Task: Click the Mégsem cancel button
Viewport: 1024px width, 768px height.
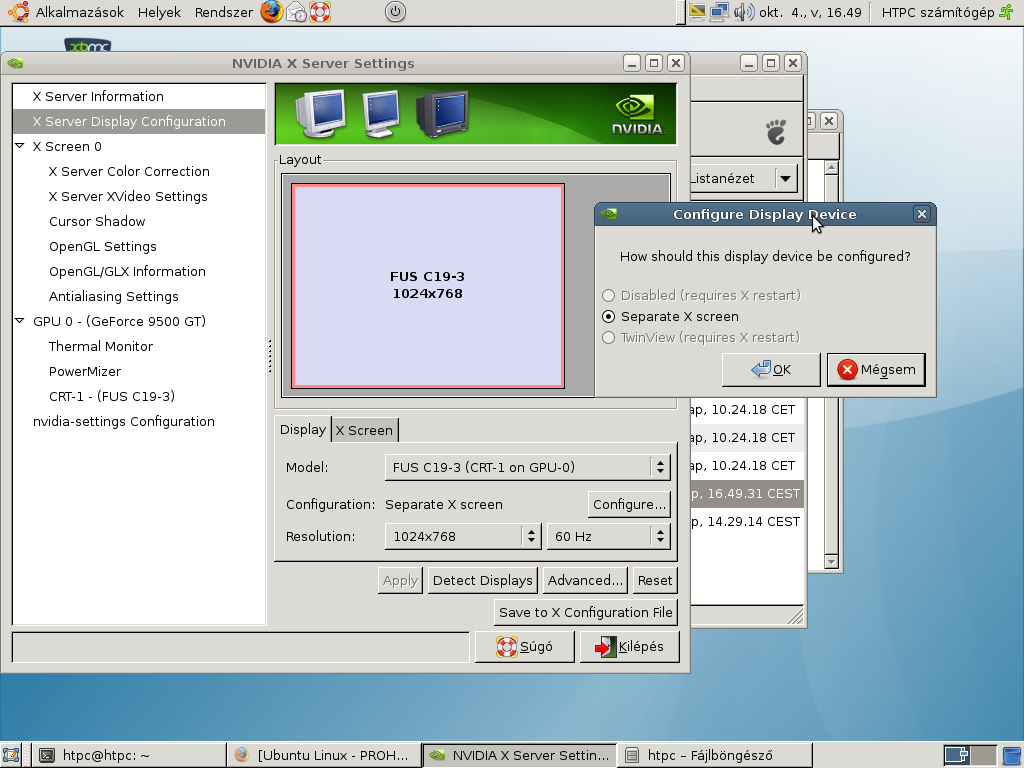Action: point(876,370)
